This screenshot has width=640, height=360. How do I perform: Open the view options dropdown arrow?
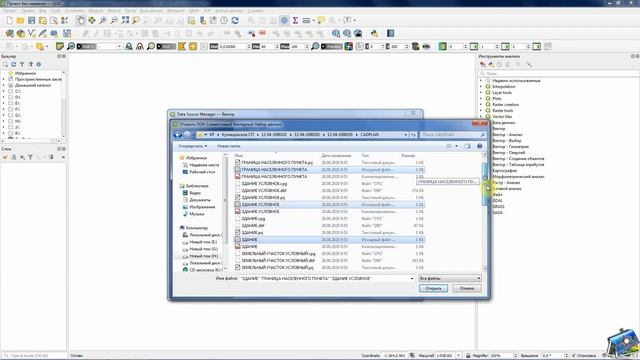[x=456, y=146]
